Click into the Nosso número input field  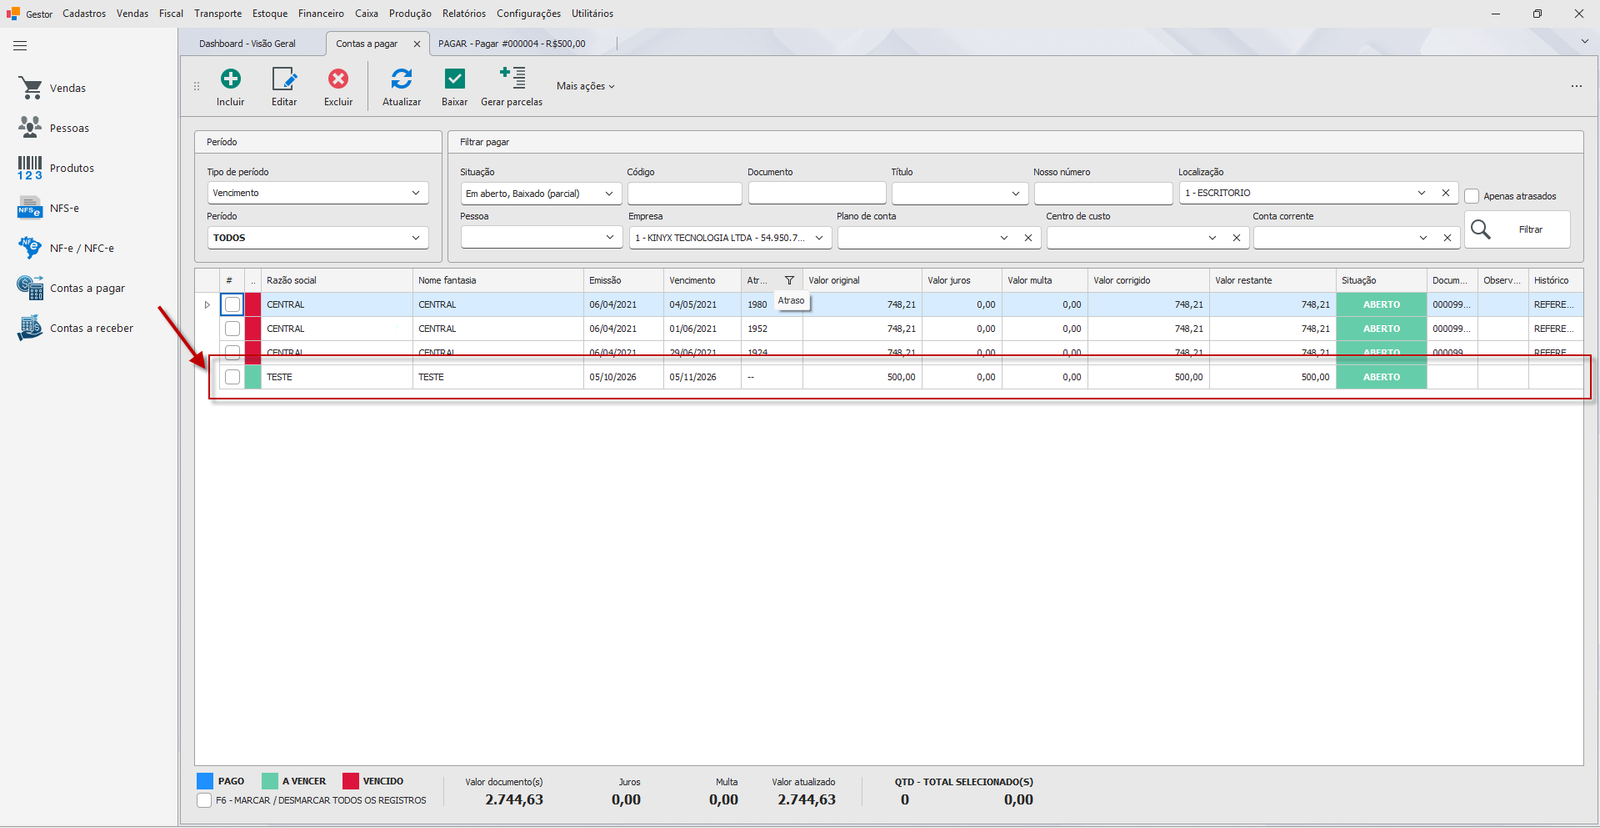1102,193
